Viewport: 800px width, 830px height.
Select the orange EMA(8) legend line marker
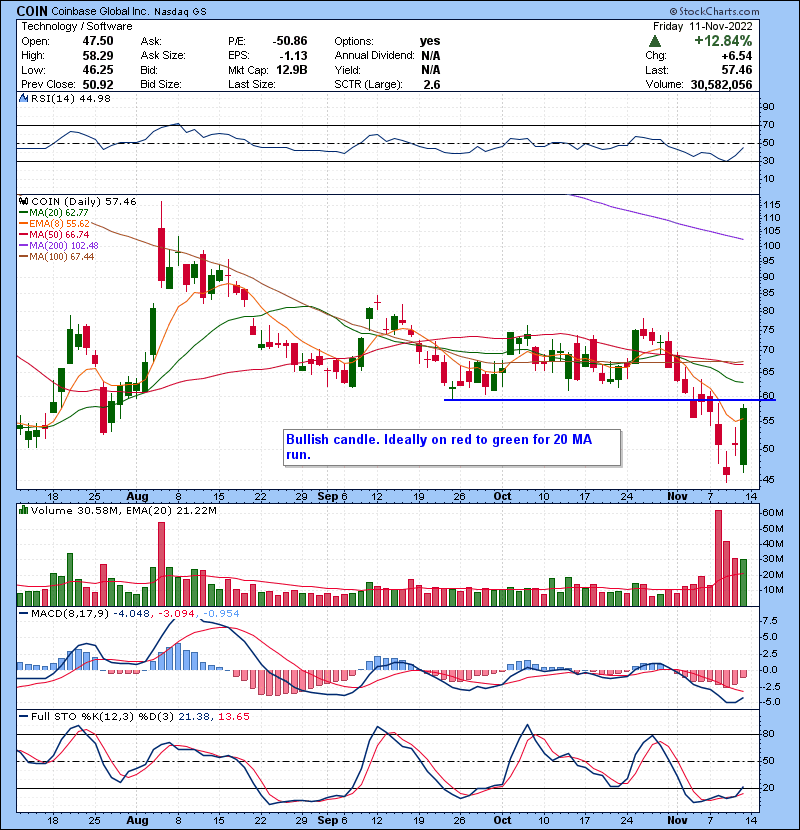pos(23,223)
